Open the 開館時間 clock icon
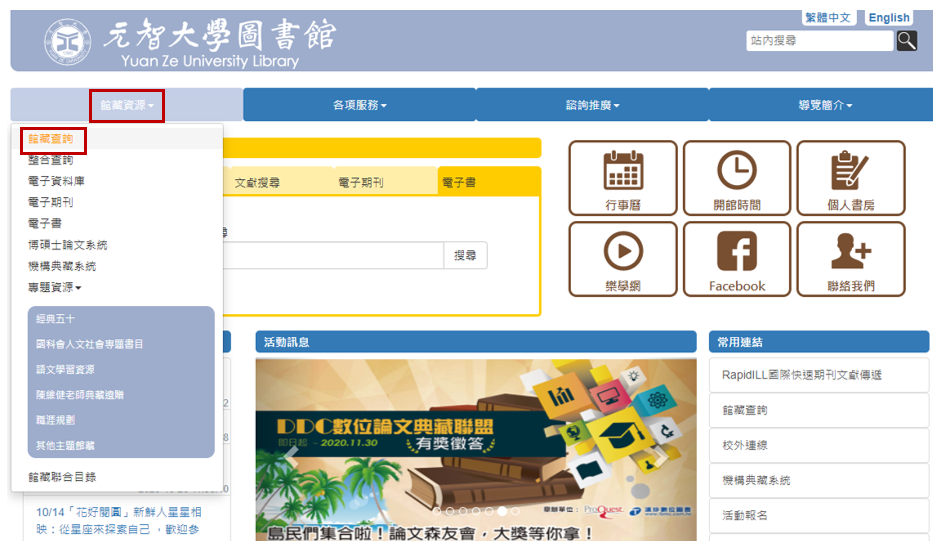The width and height of the screenshot is (937, 548). pyautogui.click(x=736, y=178)
